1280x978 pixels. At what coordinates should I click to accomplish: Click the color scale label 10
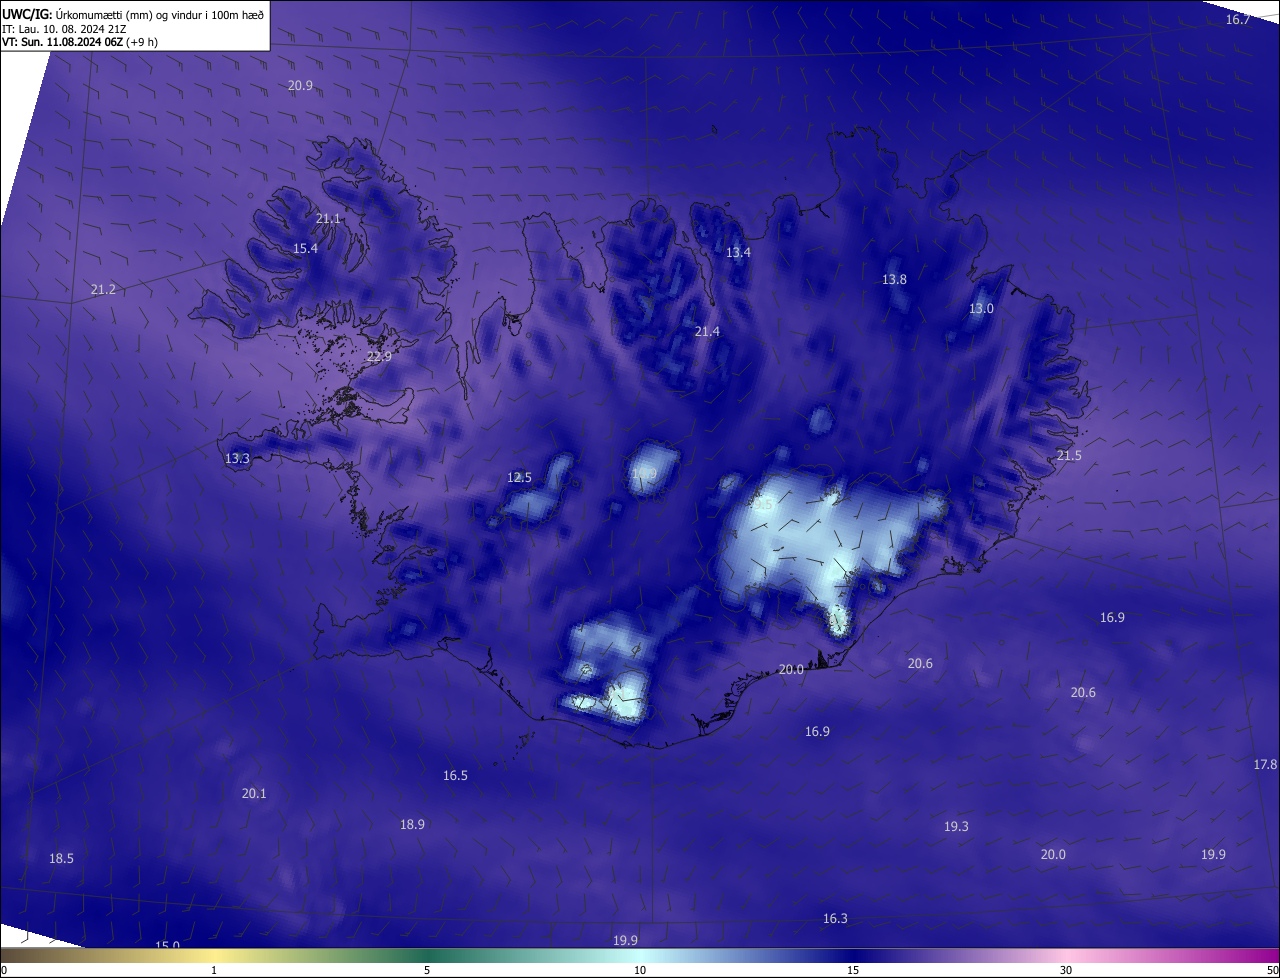tap(640, 971)
